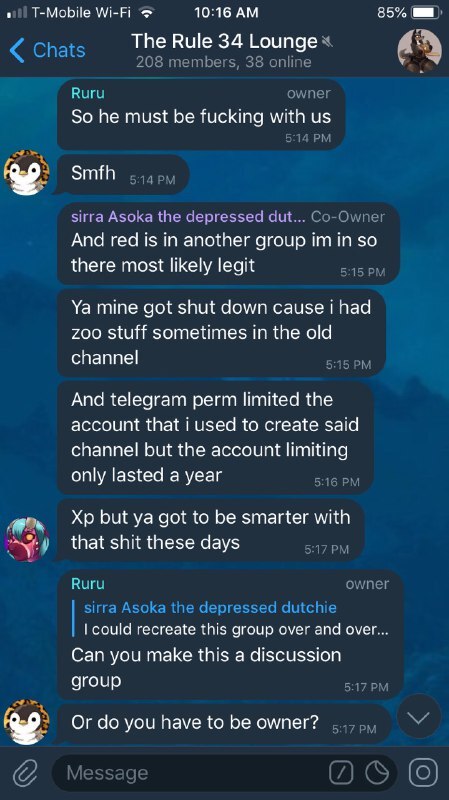Select the 'zoo stuff' message bubble
449x800 pixels.
tap(221, 333)
